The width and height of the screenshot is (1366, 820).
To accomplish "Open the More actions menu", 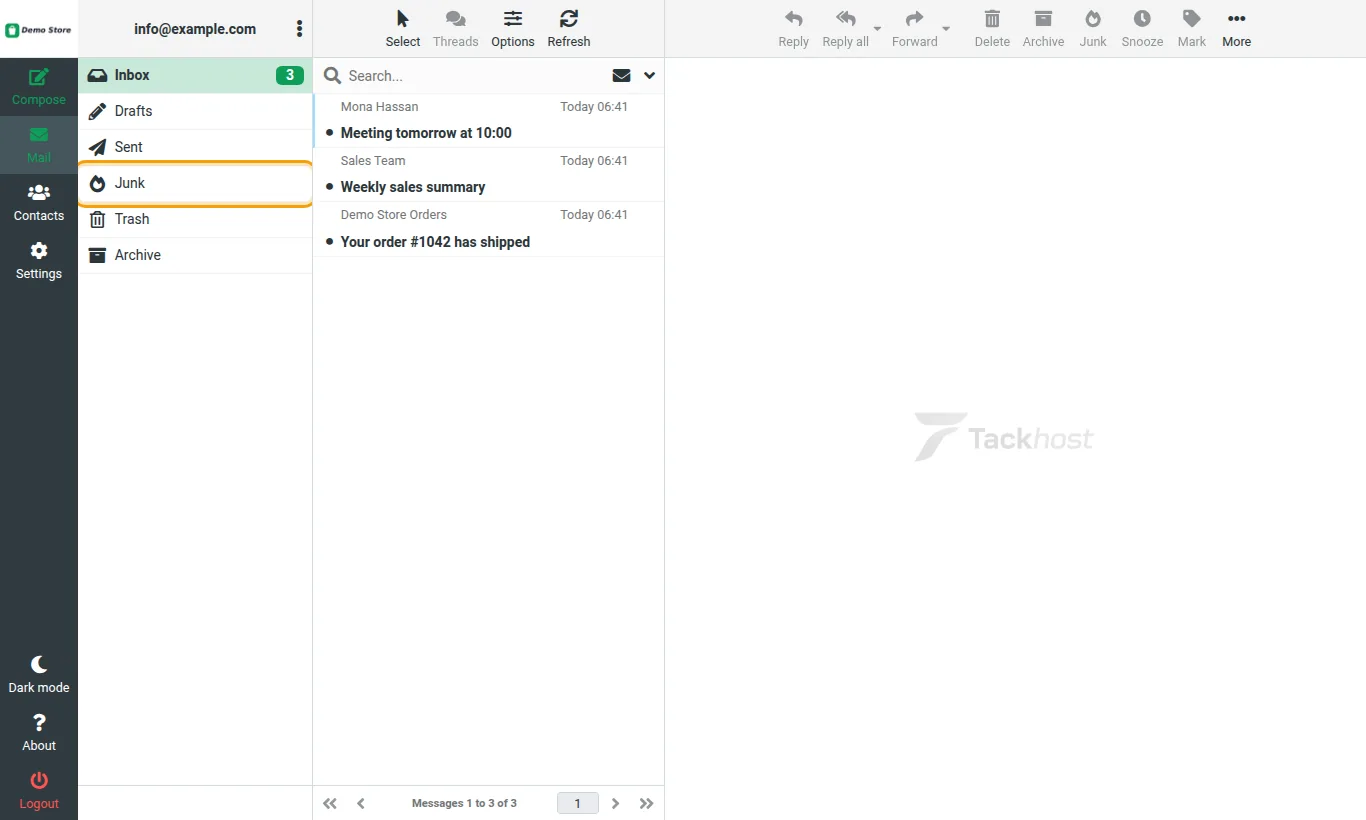I will (1237, 29).
